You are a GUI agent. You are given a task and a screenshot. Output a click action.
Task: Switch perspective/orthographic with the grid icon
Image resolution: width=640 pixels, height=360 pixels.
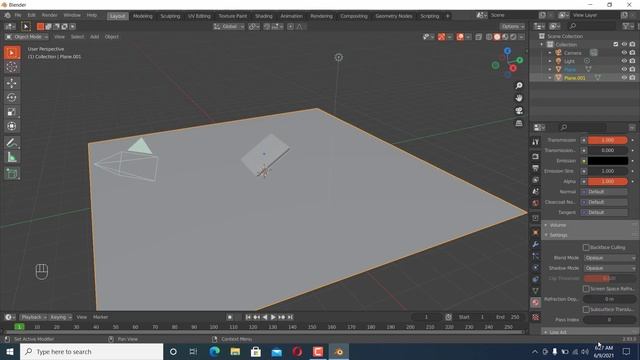coord(519,123)
